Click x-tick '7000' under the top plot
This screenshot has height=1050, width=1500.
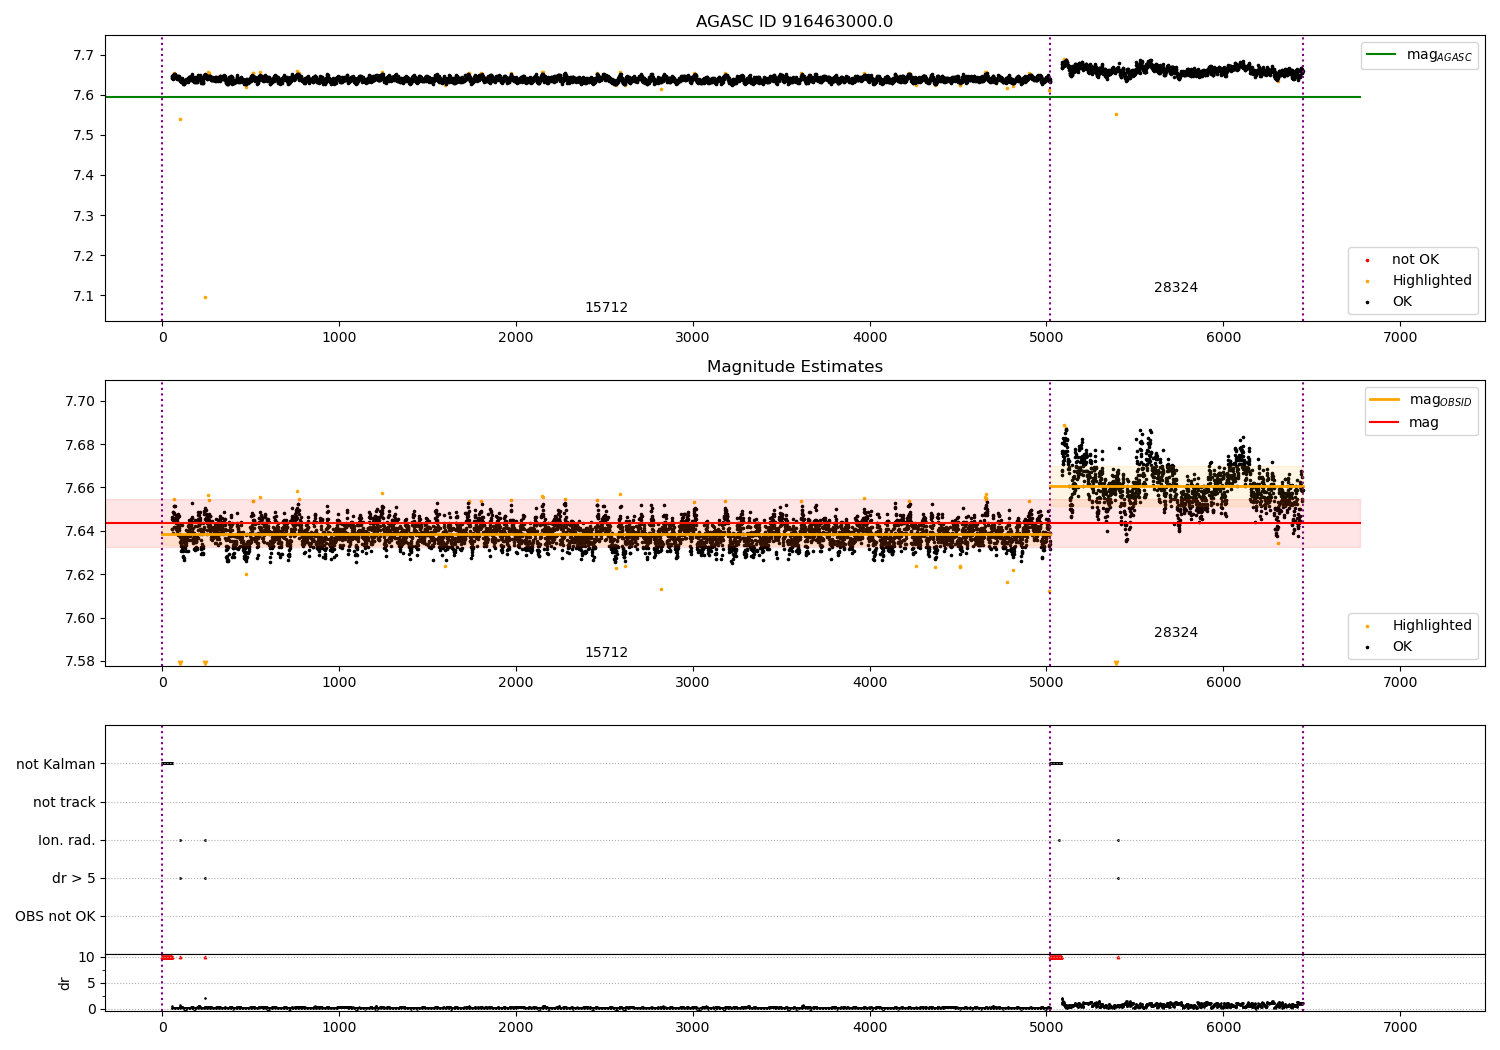tap(1400, 338)
